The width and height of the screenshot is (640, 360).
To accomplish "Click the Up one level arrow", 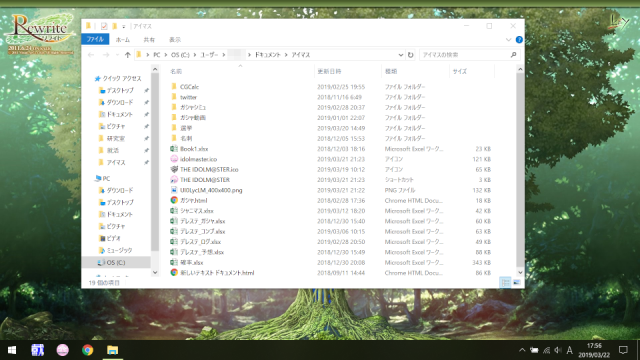I will 127,55.
